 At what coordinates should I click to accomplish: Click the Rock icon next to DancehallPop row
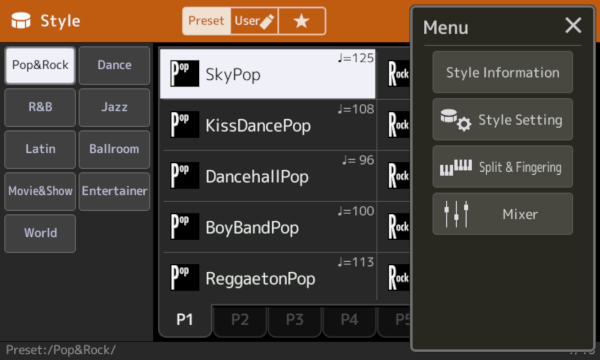click(398, 175)
